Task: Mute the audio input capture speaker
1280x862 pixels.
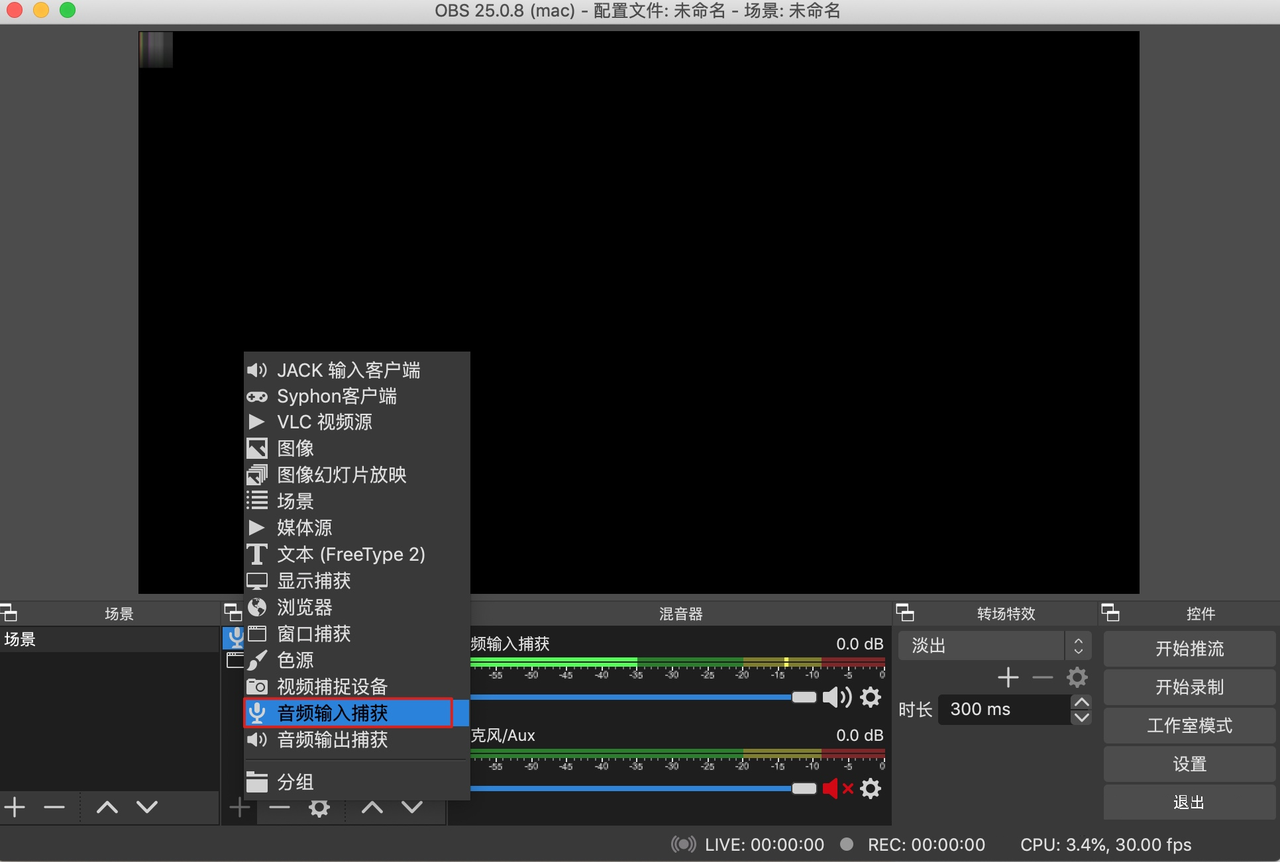Action: 835,697
